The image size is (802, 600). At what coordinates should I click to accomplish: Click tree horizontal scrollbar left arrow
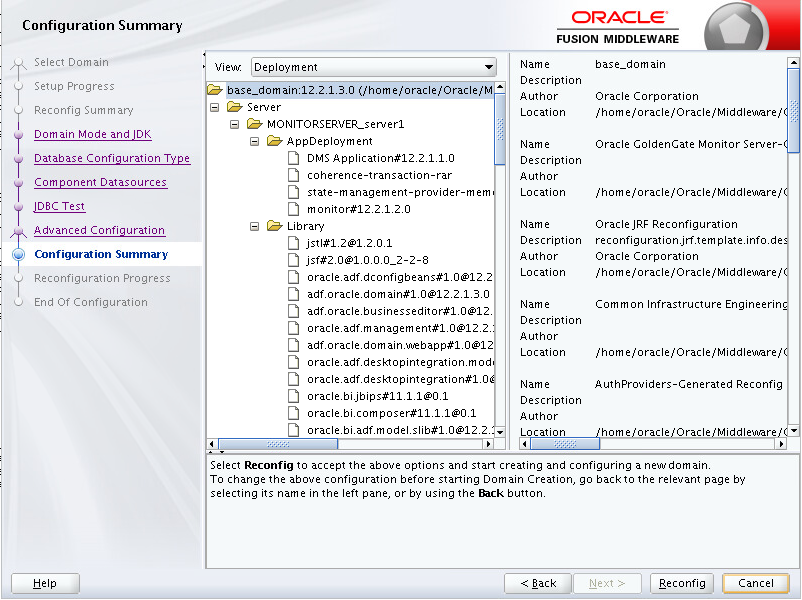pos(213,444)
